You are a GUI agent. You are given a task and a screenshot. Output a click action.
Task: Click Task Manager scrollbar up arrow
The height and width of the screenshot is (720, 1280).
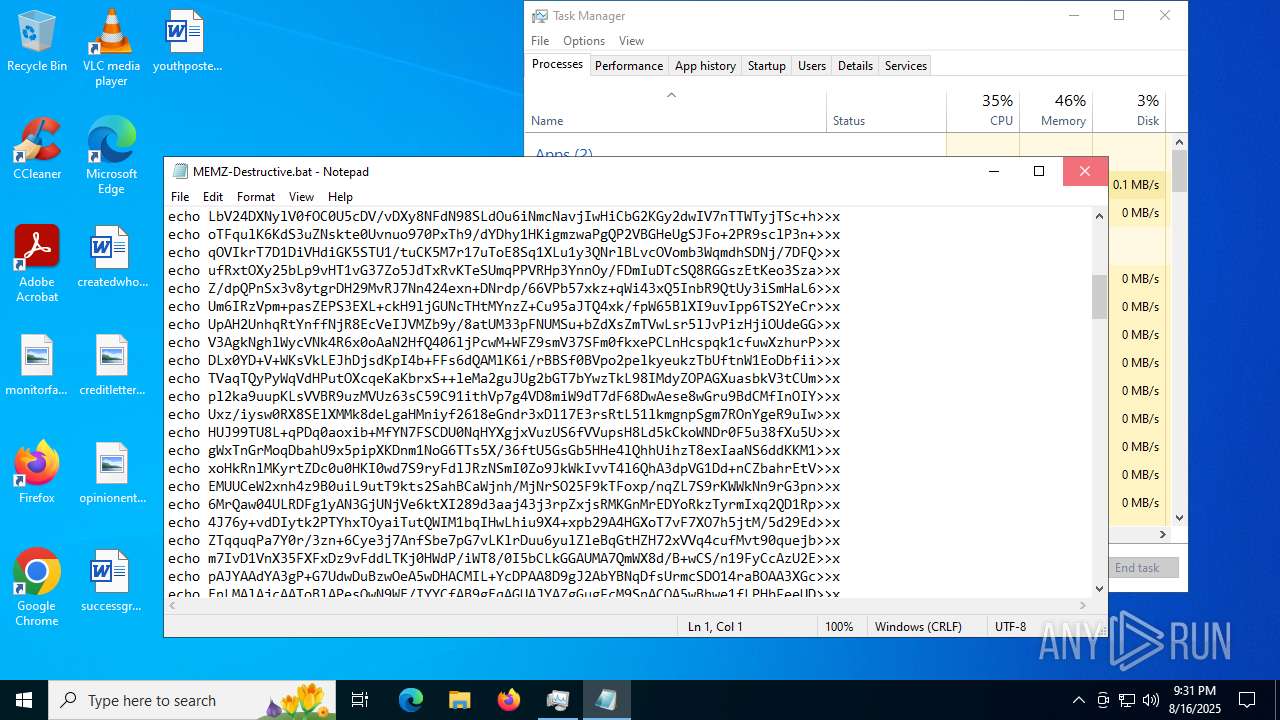pos(1180,142)
